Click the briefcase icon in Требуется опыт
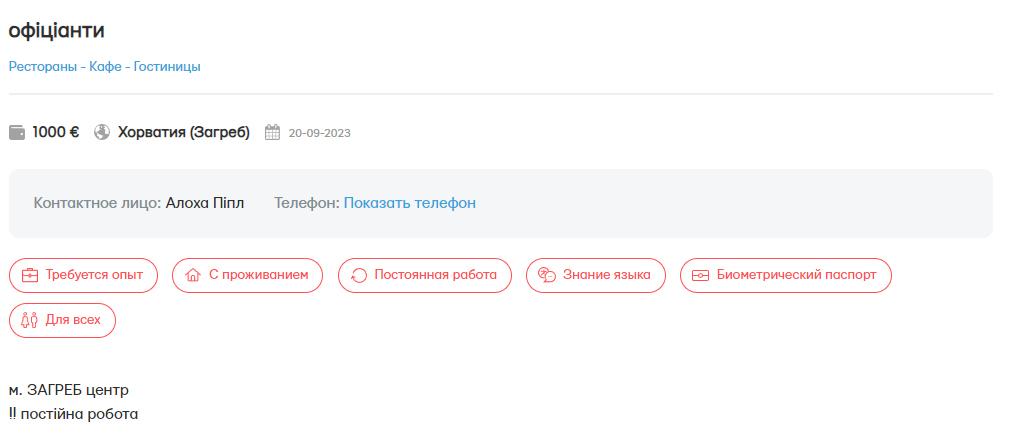The width and height of the screenshot is (1009, 439). [30, 275]
